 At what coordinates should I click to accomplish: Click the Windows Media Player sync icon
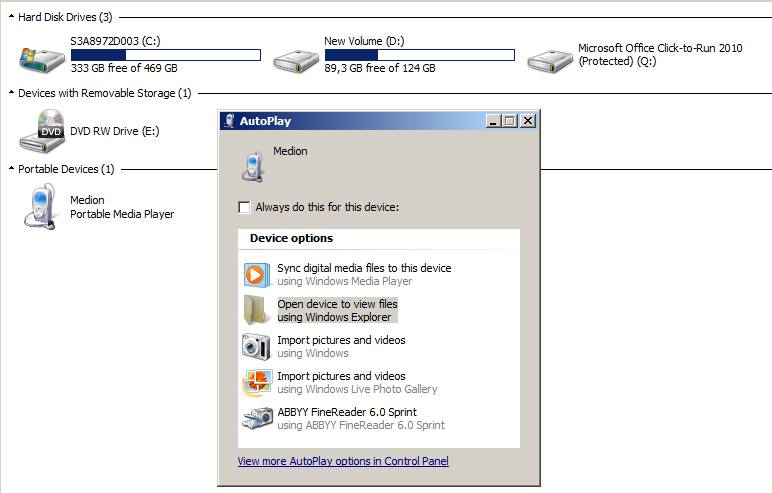tap(257, 275)
